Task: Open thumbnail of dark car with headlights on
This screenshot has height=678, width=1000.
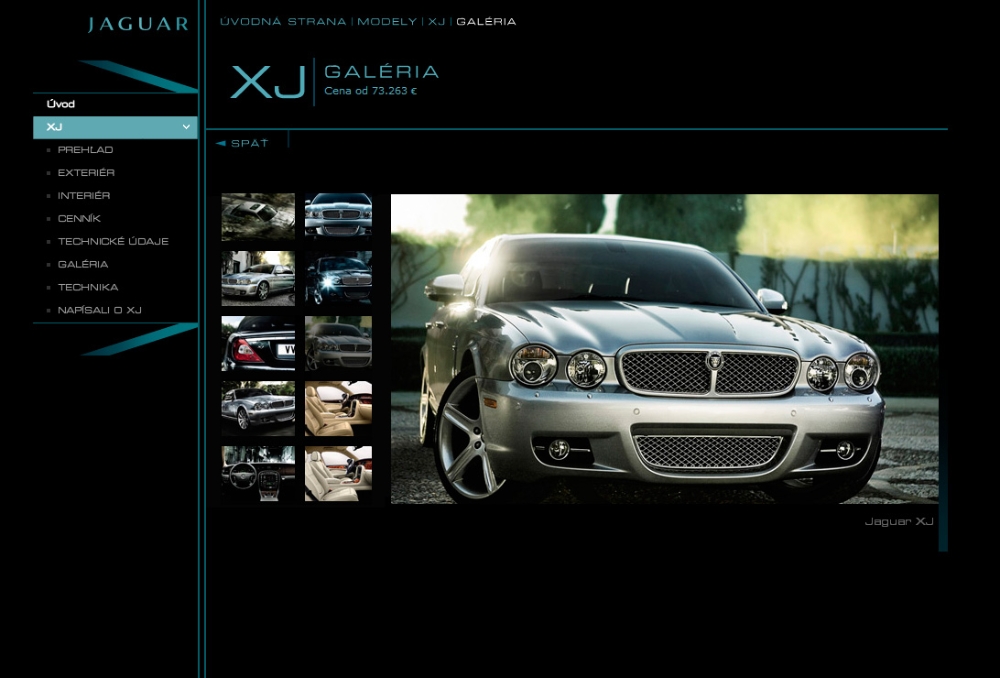Action: point(339,278)
